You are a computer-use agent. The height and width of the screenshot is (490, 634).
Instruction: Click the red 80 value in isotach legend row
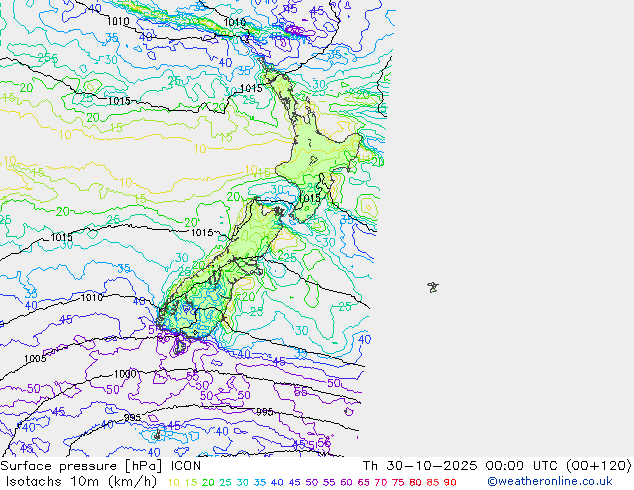pyautogui.click(x=415, y=482)
